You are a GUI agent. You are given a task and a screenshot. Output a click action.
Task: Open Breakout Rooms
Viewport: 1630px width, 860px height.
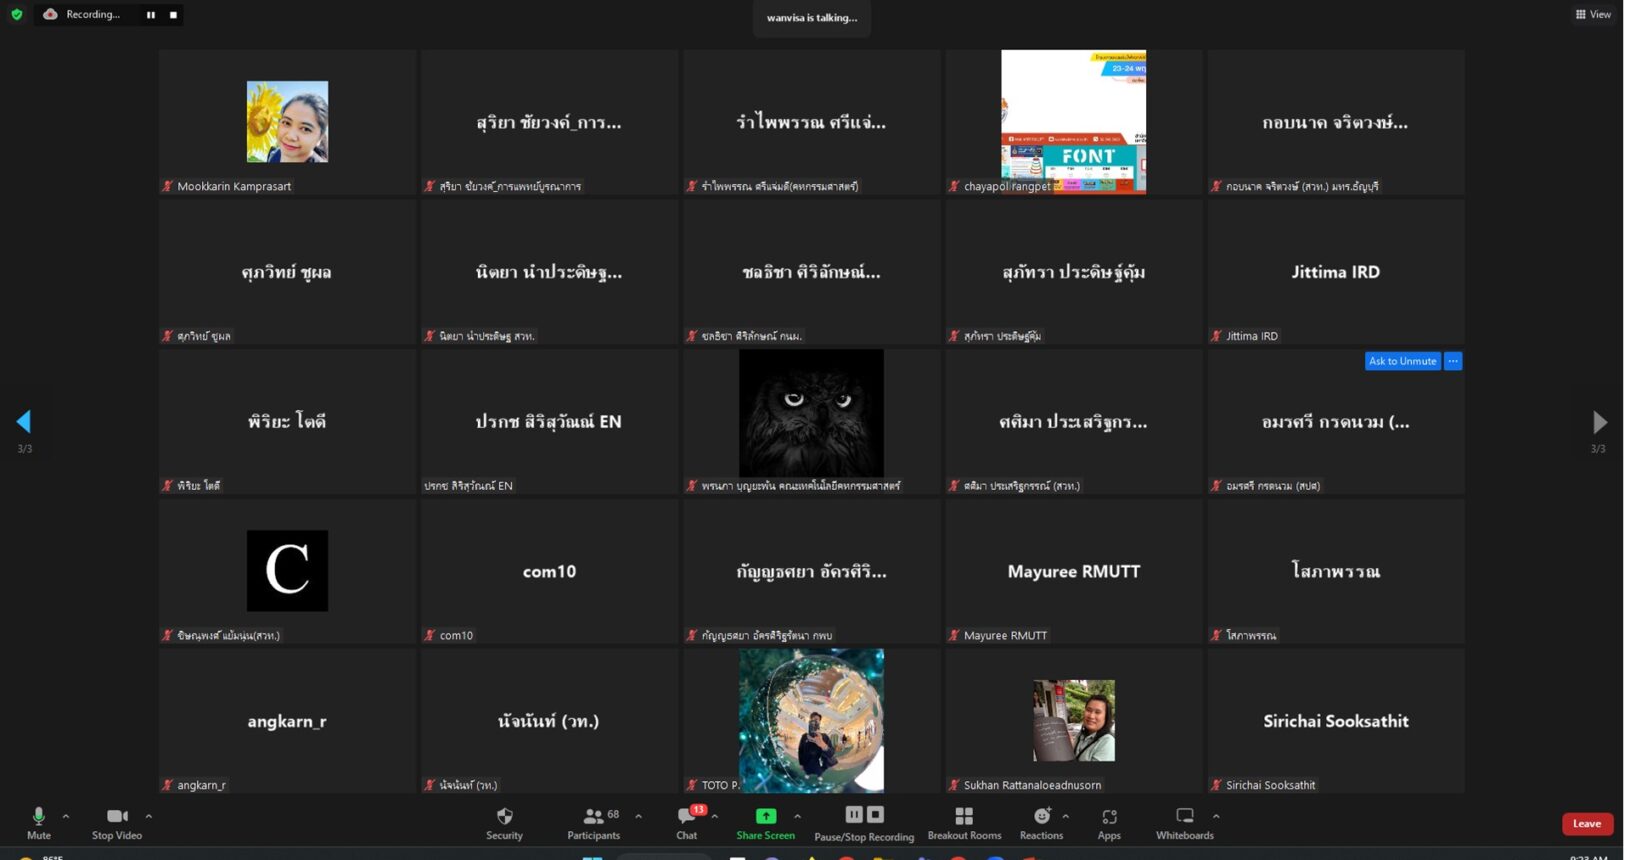(964, 823)
